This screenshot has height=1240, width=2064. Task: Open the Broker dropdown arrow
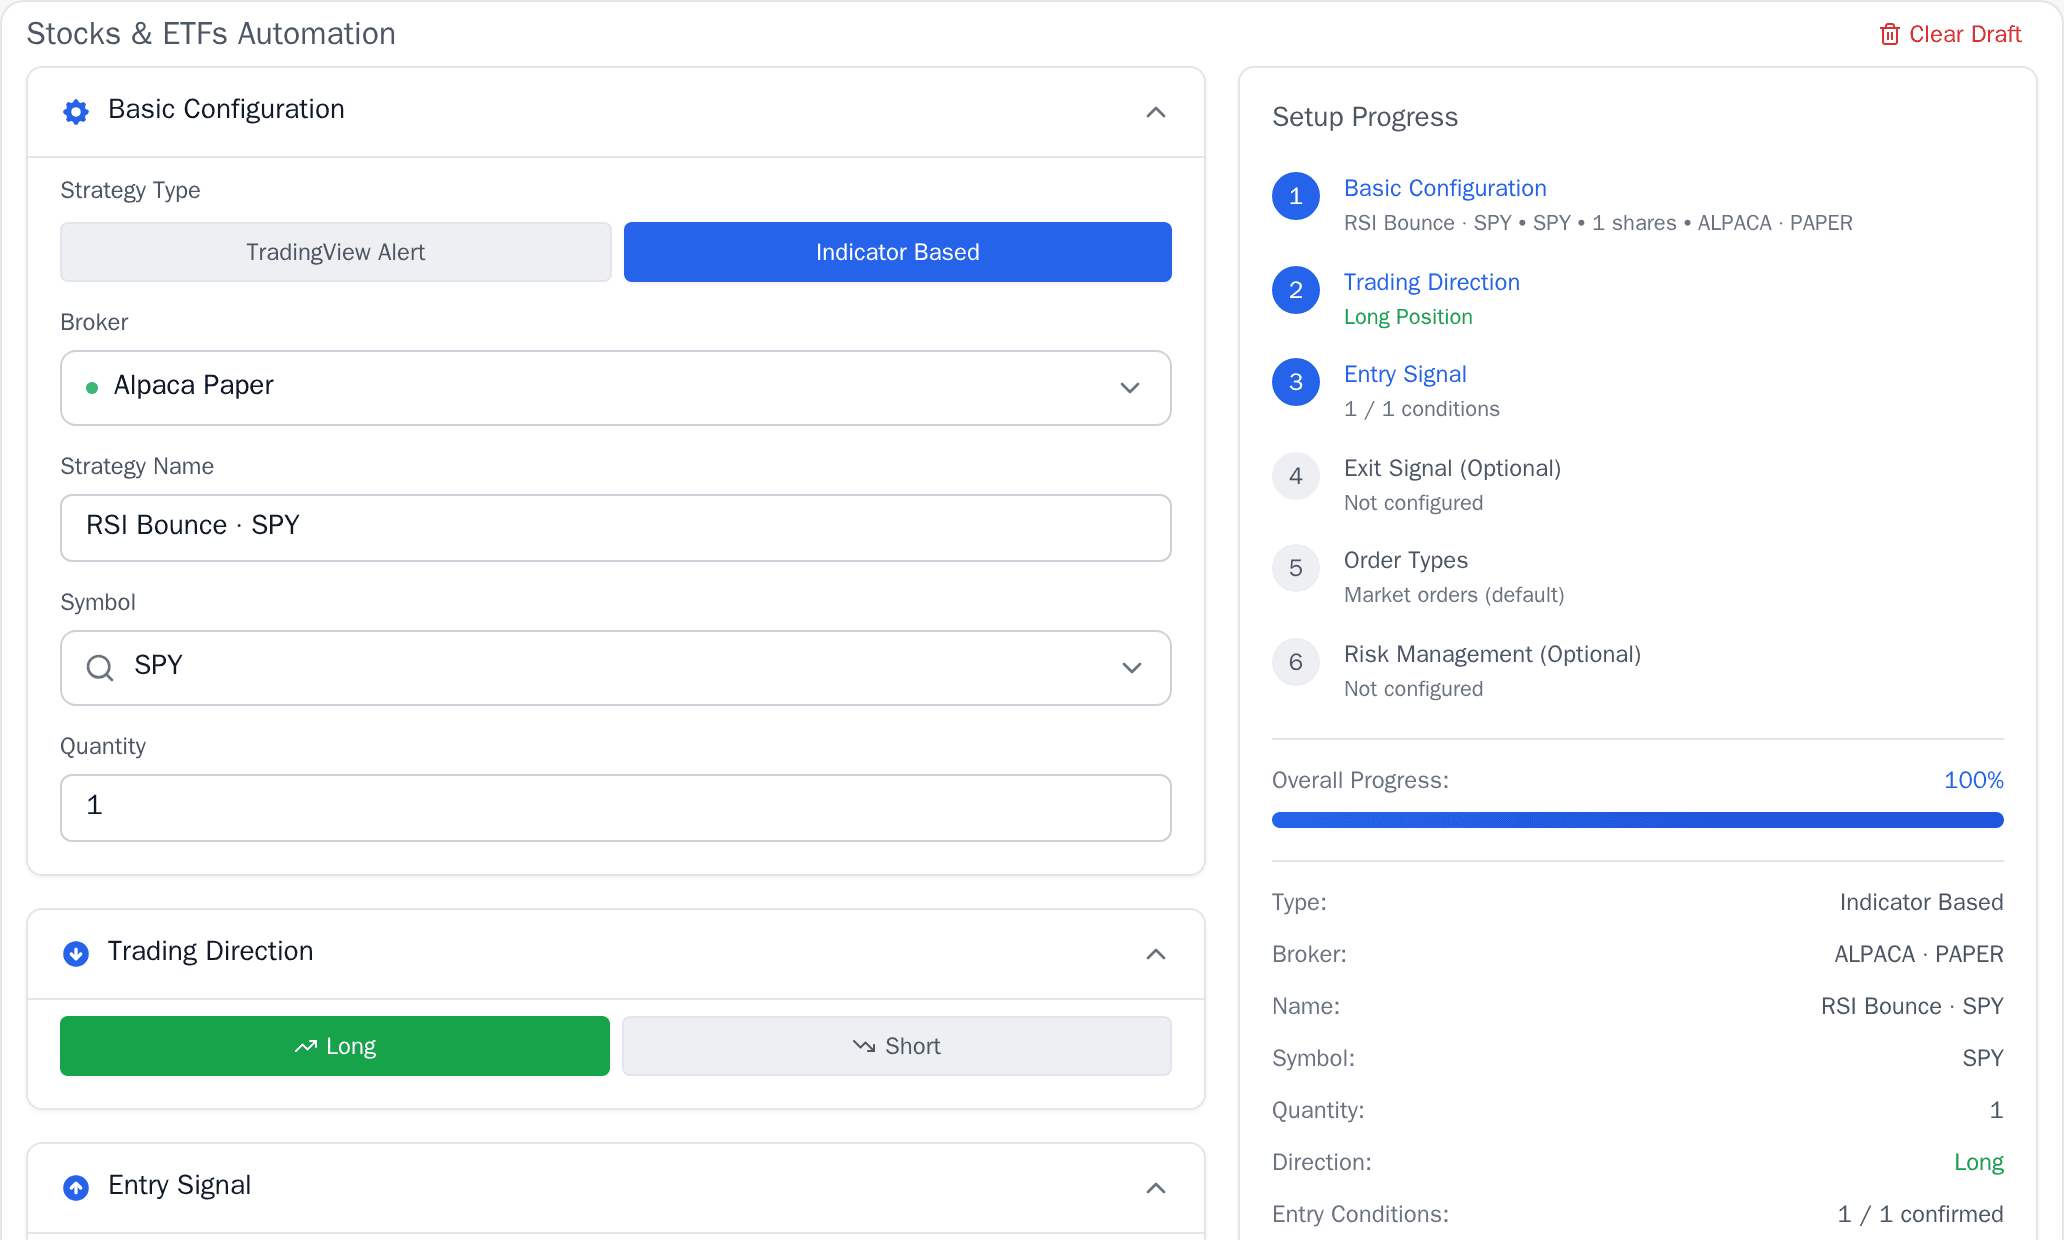coord(1130,388)
